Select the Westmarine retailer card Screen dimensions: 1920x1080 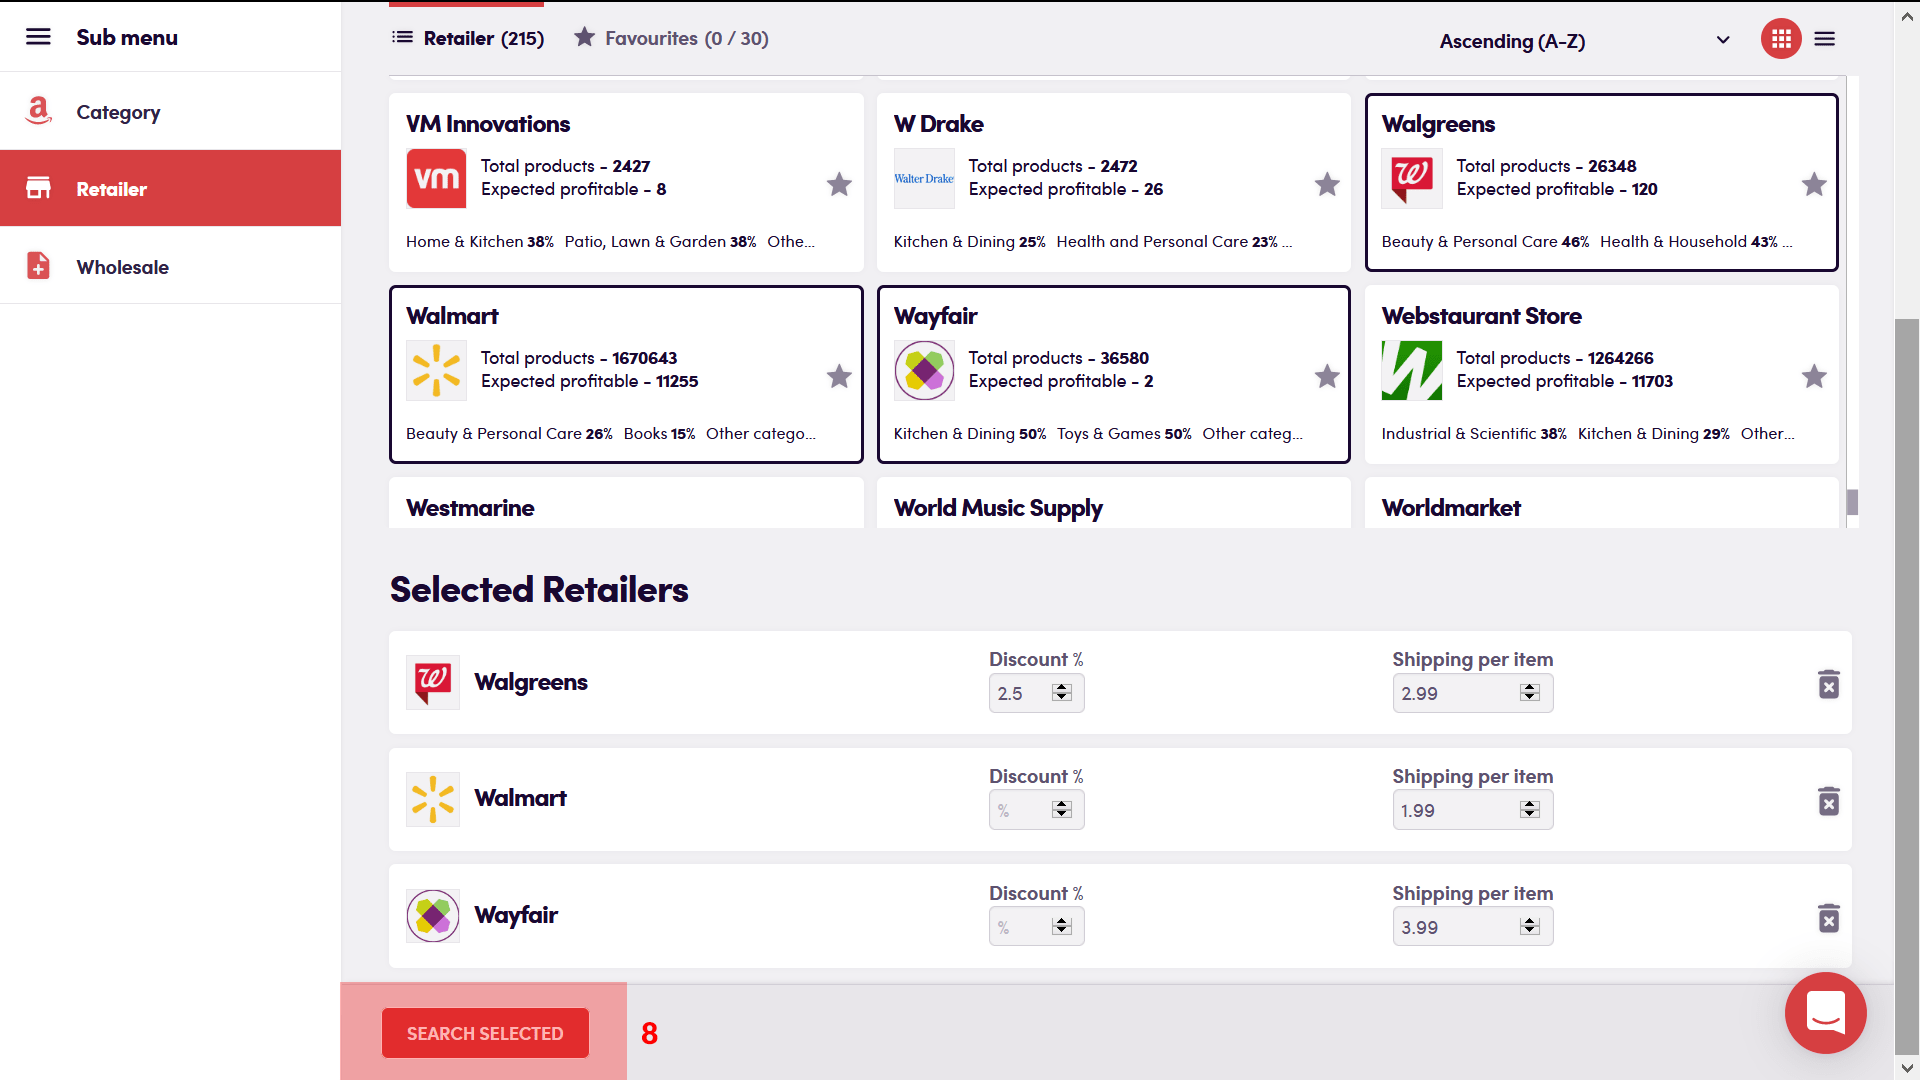coord(626,503)
